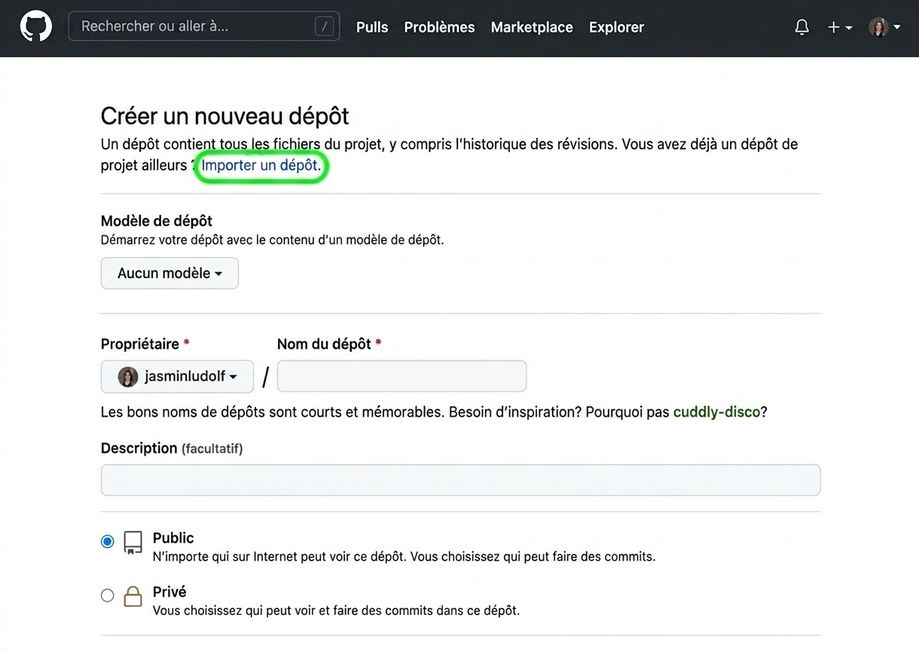Screen dimensions: 919x651
Task: Click the 'Créer un nouveau dépôt' heading
Action: click(224, 116)
